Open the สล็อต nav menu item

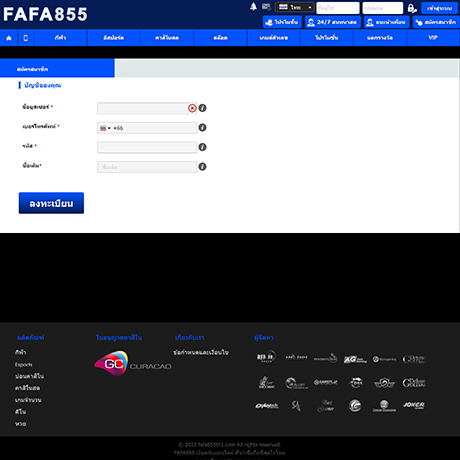click(x=220, y=38)
